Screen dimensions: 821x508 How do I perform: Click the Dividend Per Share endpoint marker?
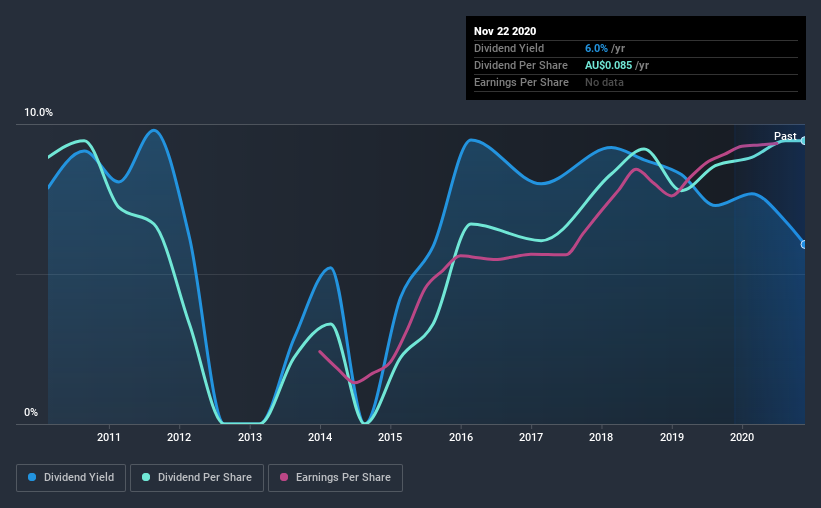(804, 140)
